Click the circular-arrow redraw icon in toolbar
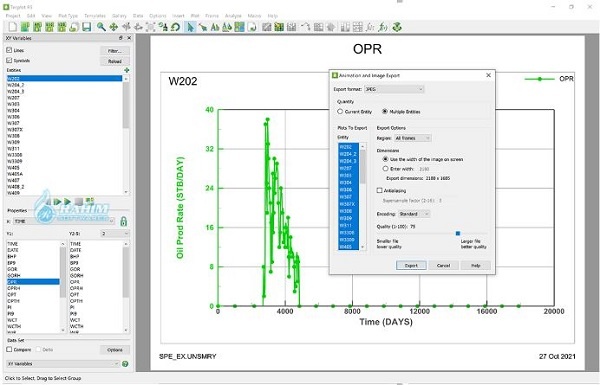 (x=175, y=27)
